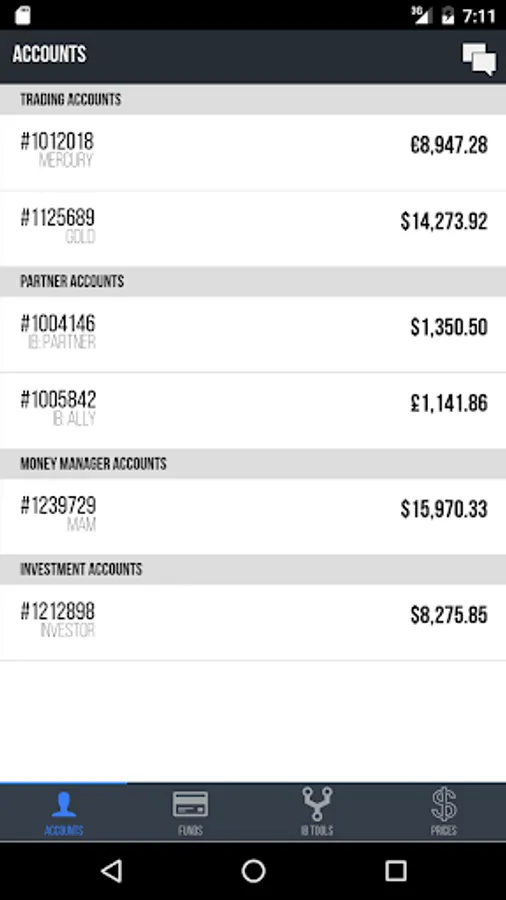The width and height of the screenshot is (506, 900).
Task: Open MAM account #1239729
Action: click(x=253, y=516)
